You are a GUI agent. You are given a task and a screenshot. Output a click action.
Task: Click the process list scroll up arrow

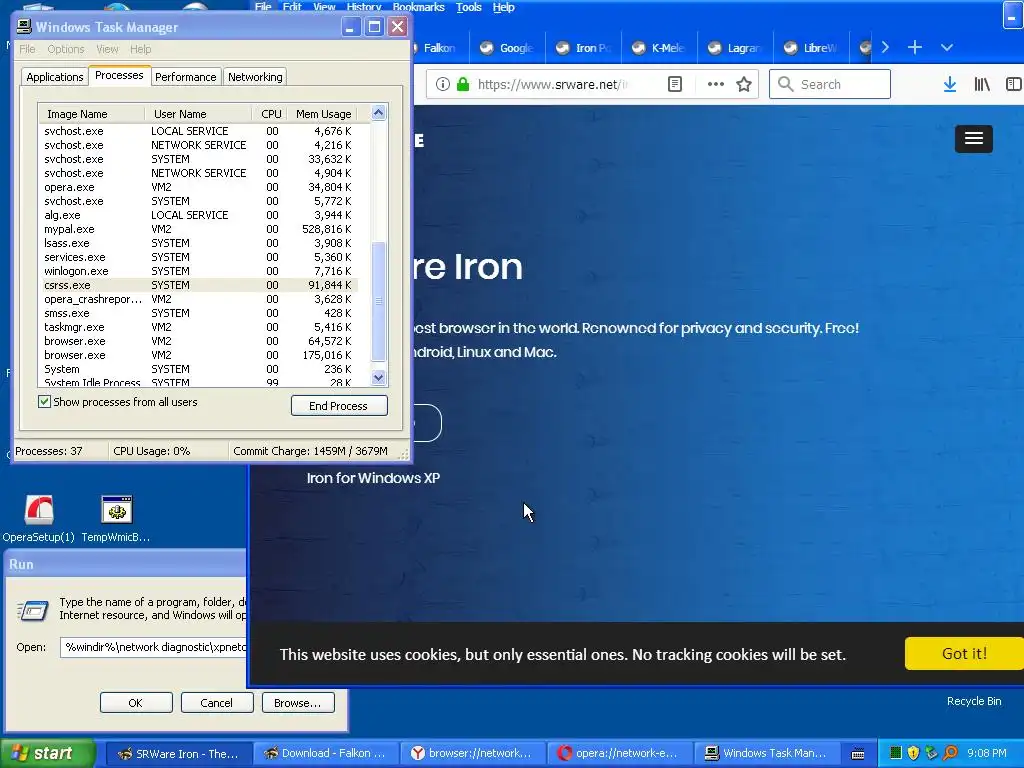[378, 113]
